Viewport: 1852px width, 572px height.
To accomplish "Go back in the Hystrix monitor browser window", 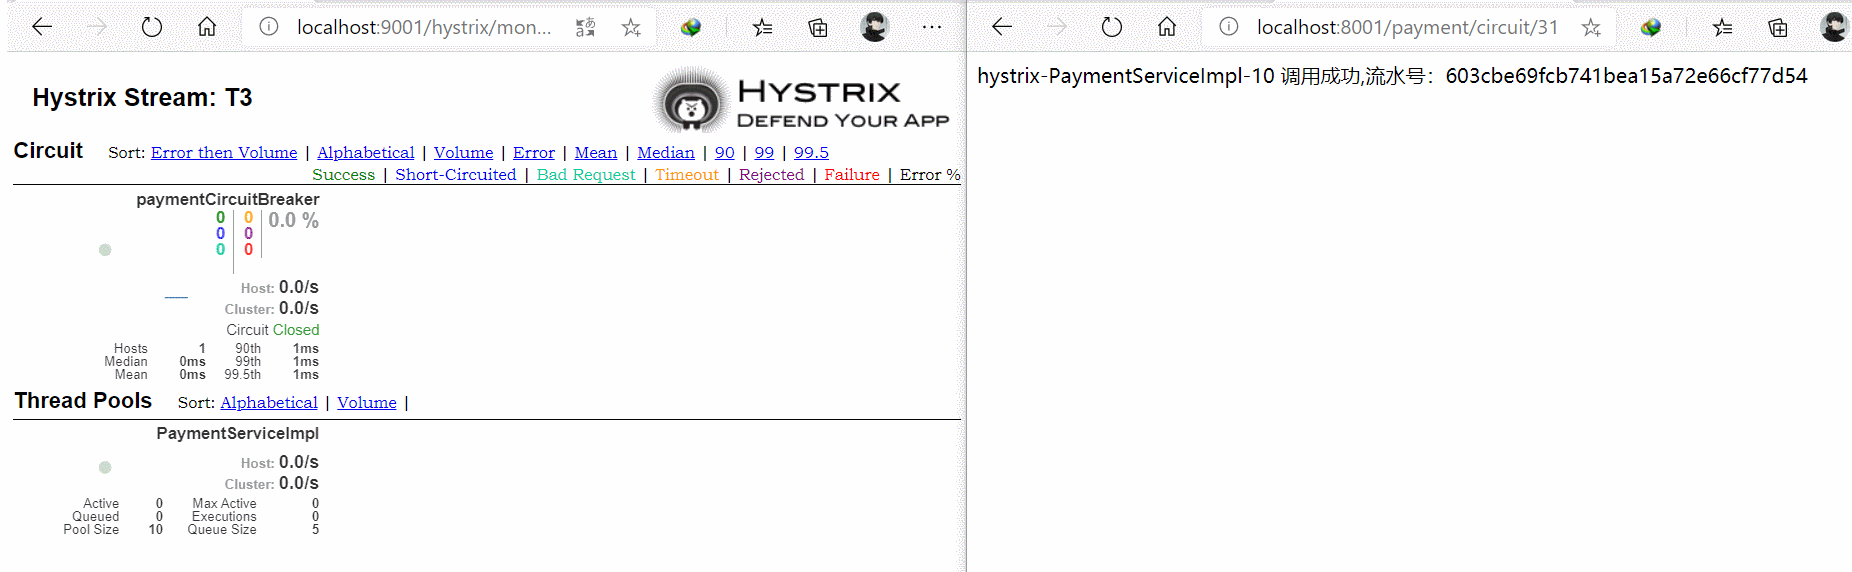I will (42, 27).
